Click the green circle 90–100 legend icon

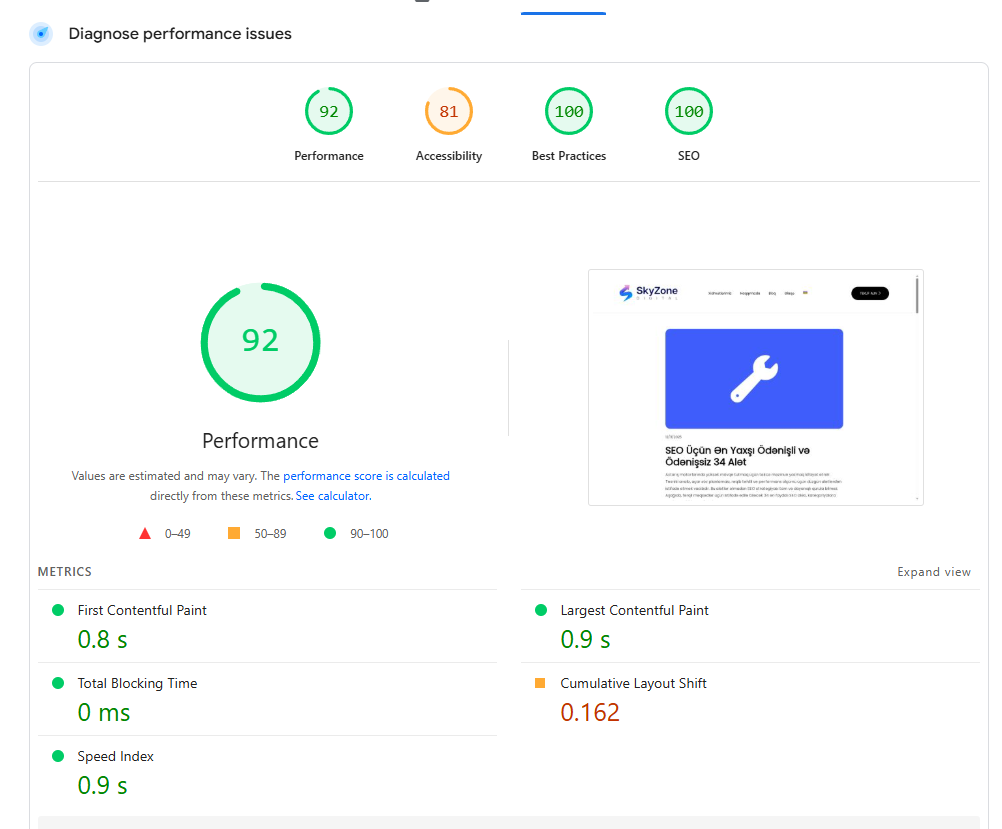pyautogui.click(x=330, y=534)
